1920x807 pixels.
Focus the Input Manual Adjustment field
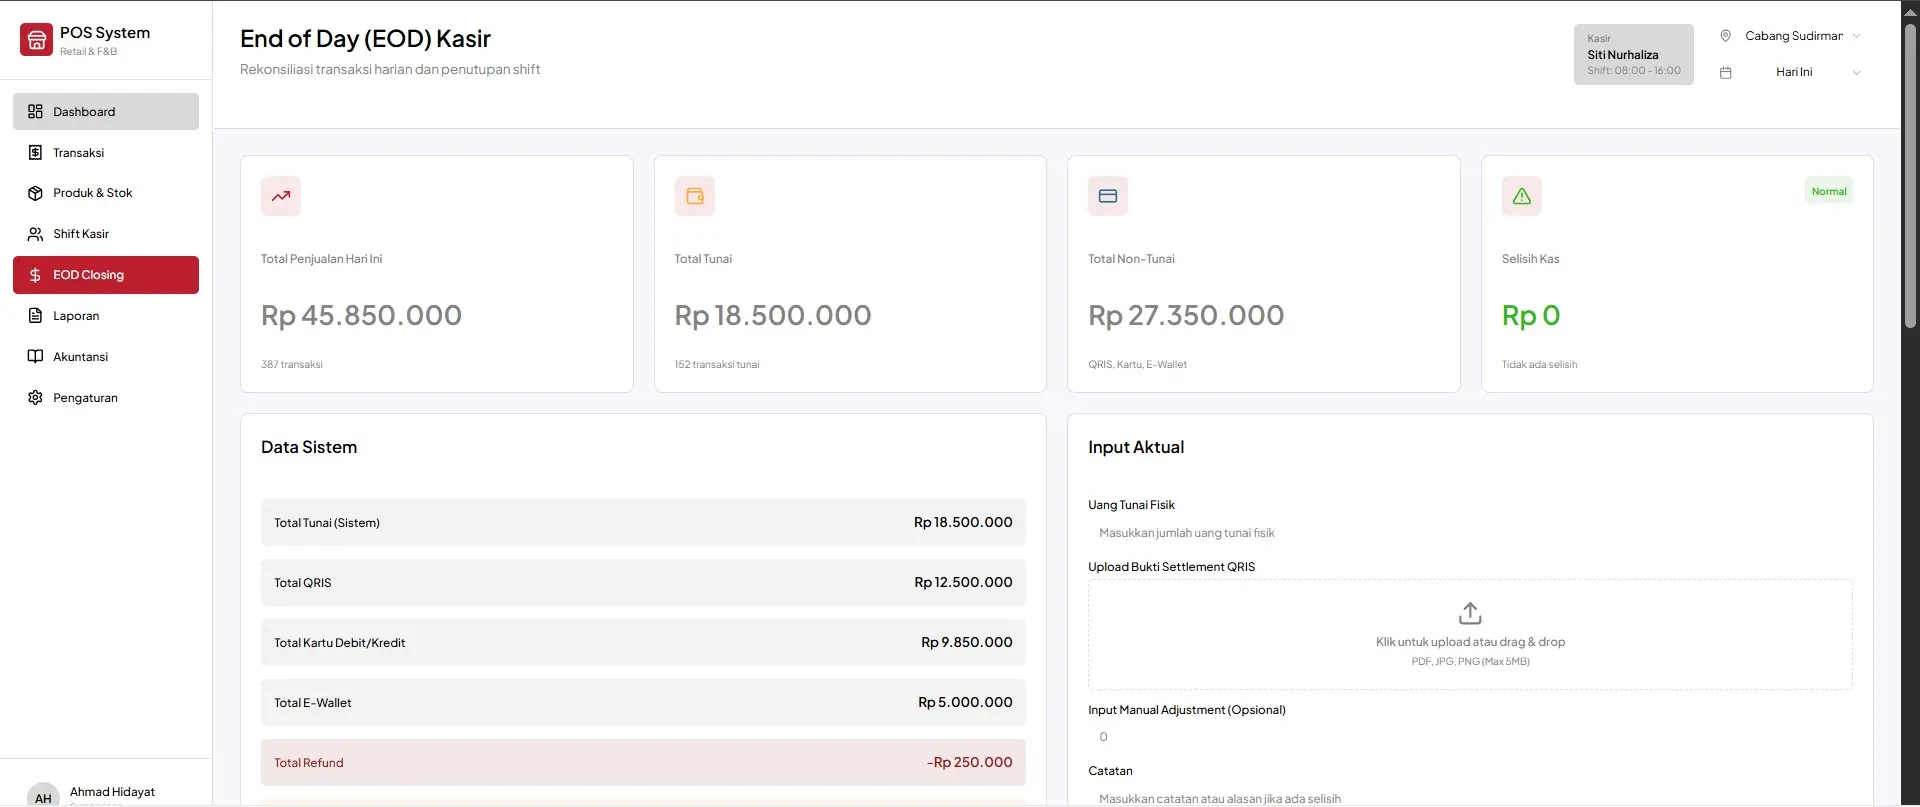pyautogui.click(x=1470, y=737)
